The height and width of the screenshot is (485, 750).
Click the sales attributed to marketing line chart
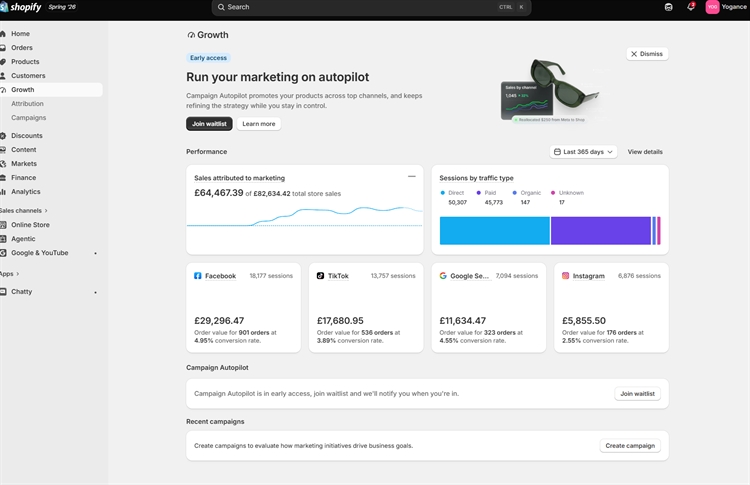(305, 217)
